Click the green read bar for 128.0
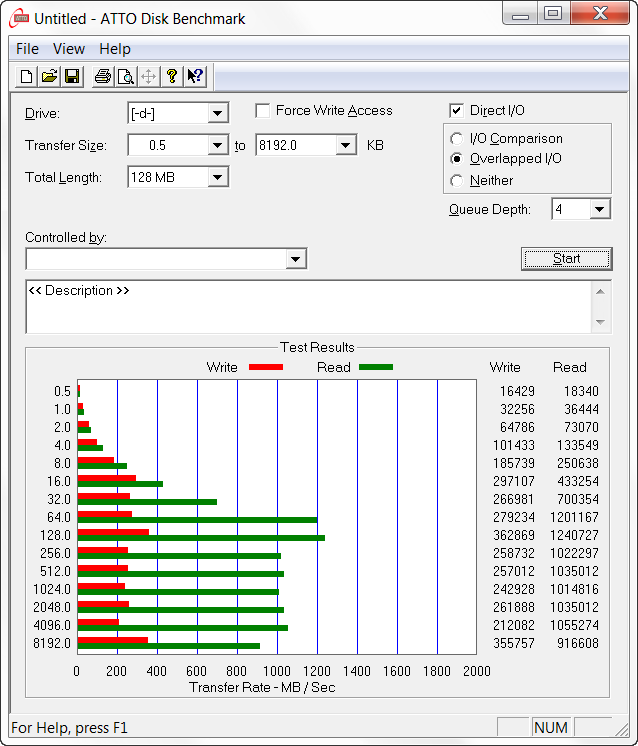Screen dimensions: 638x746 coord(201,538)
